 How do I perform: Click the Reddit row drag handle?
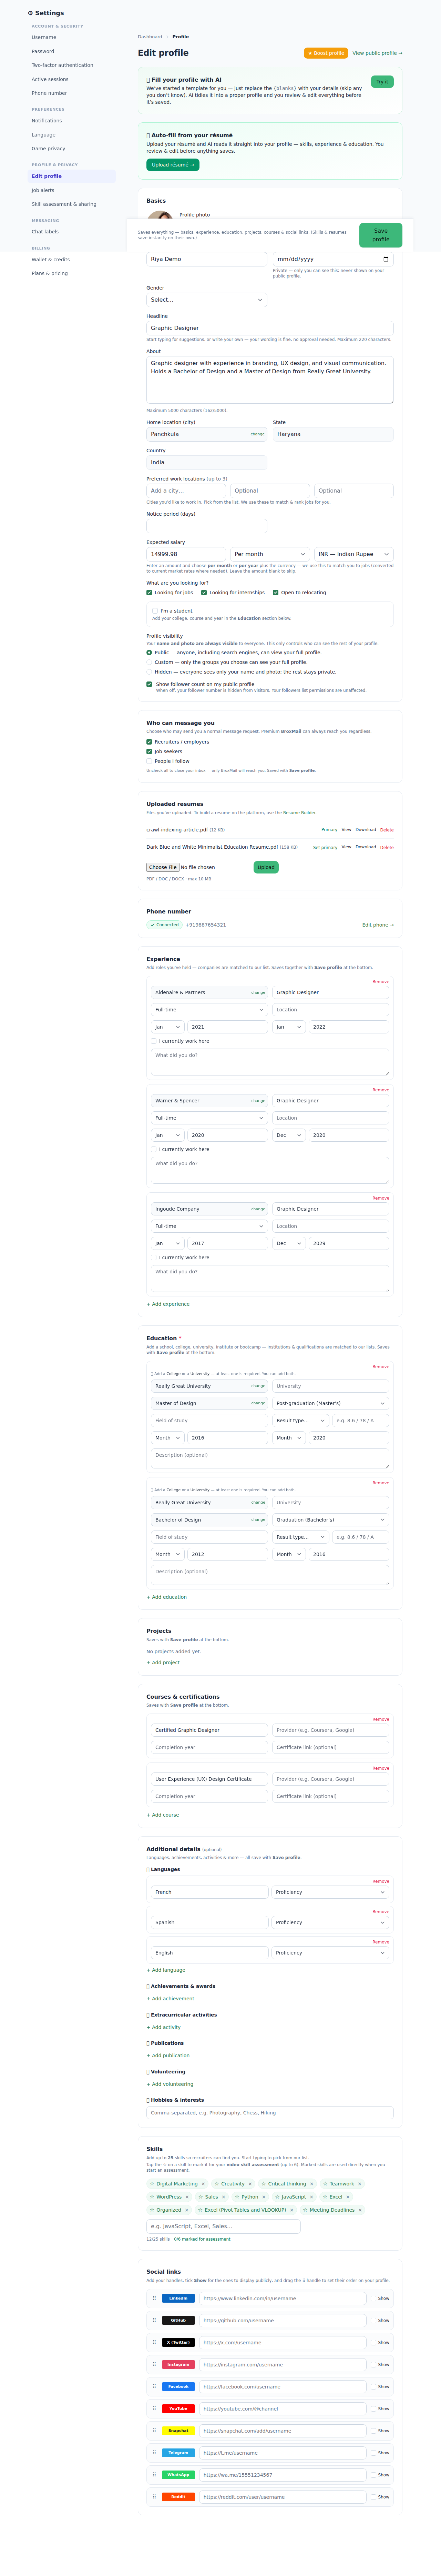pyautogui.click(x=154, y=2496)
